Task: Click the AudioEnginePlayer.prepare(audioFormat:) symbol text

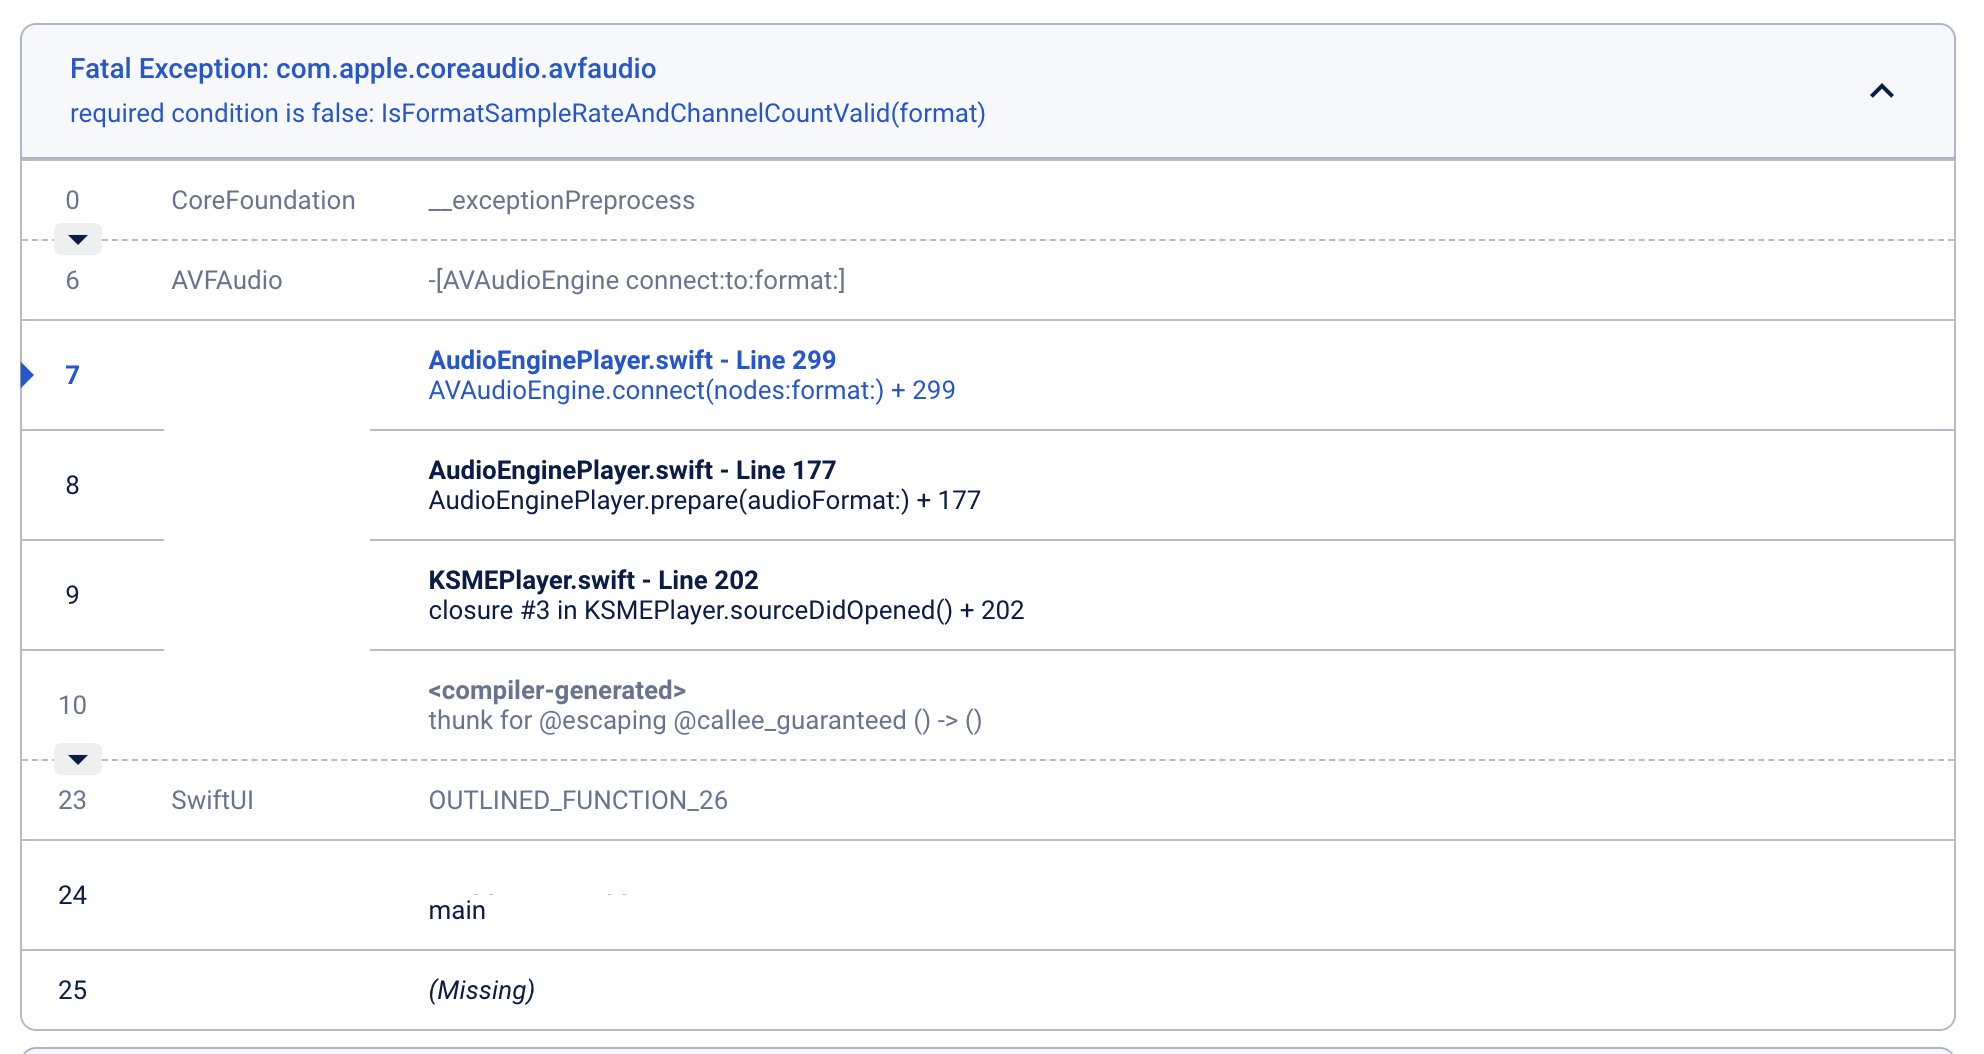Action: coord(704,500)
